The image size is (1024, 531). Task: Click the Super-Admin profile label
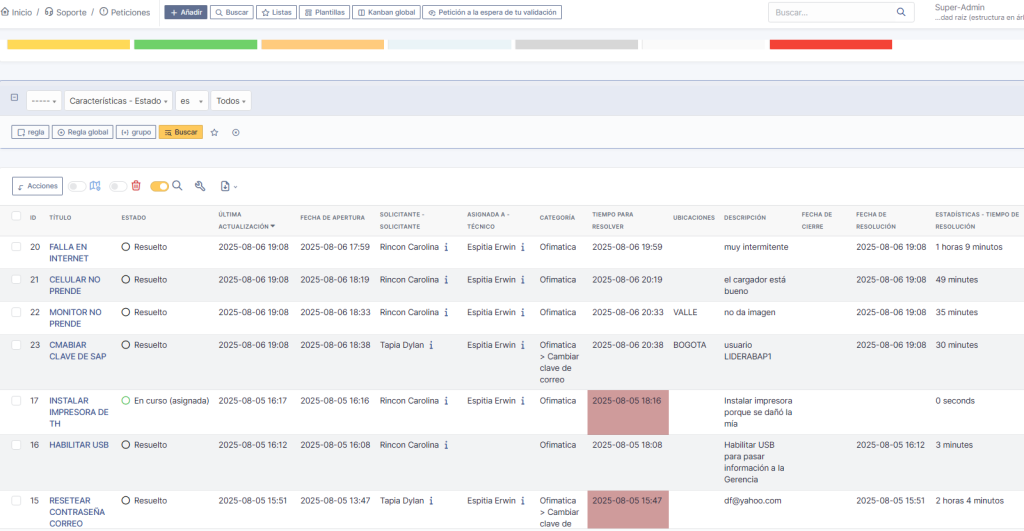pyautogui.click(x=959, y=7)
